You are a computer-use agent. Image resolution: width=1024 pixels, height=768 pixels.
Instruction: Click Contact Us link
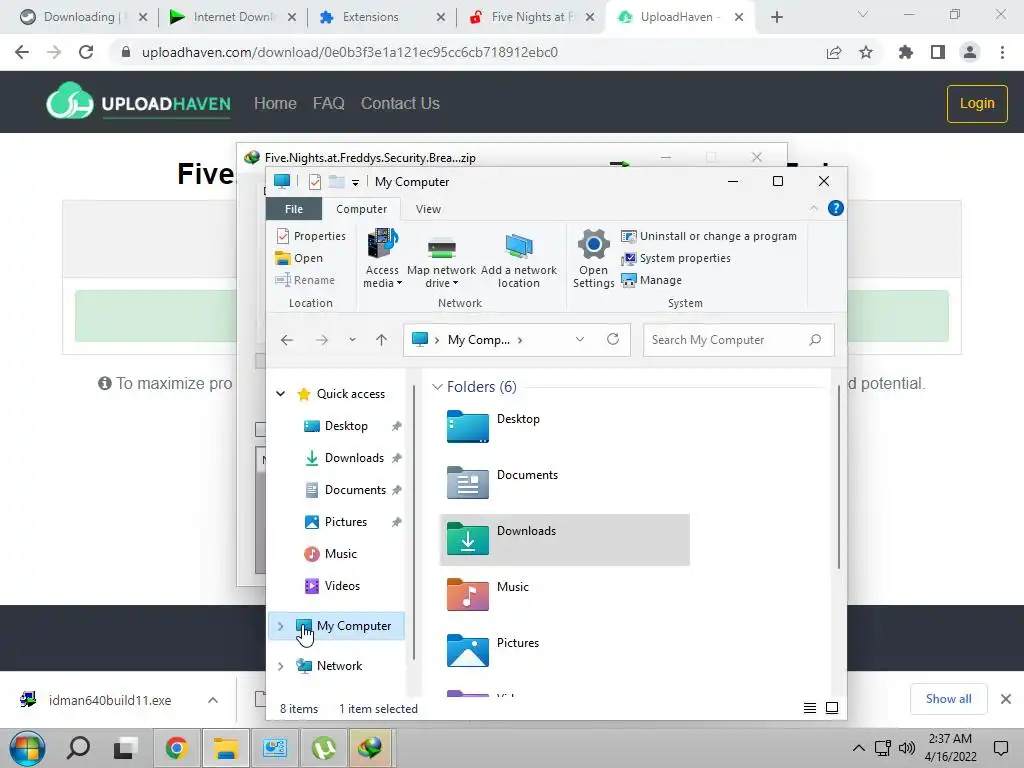400,103
